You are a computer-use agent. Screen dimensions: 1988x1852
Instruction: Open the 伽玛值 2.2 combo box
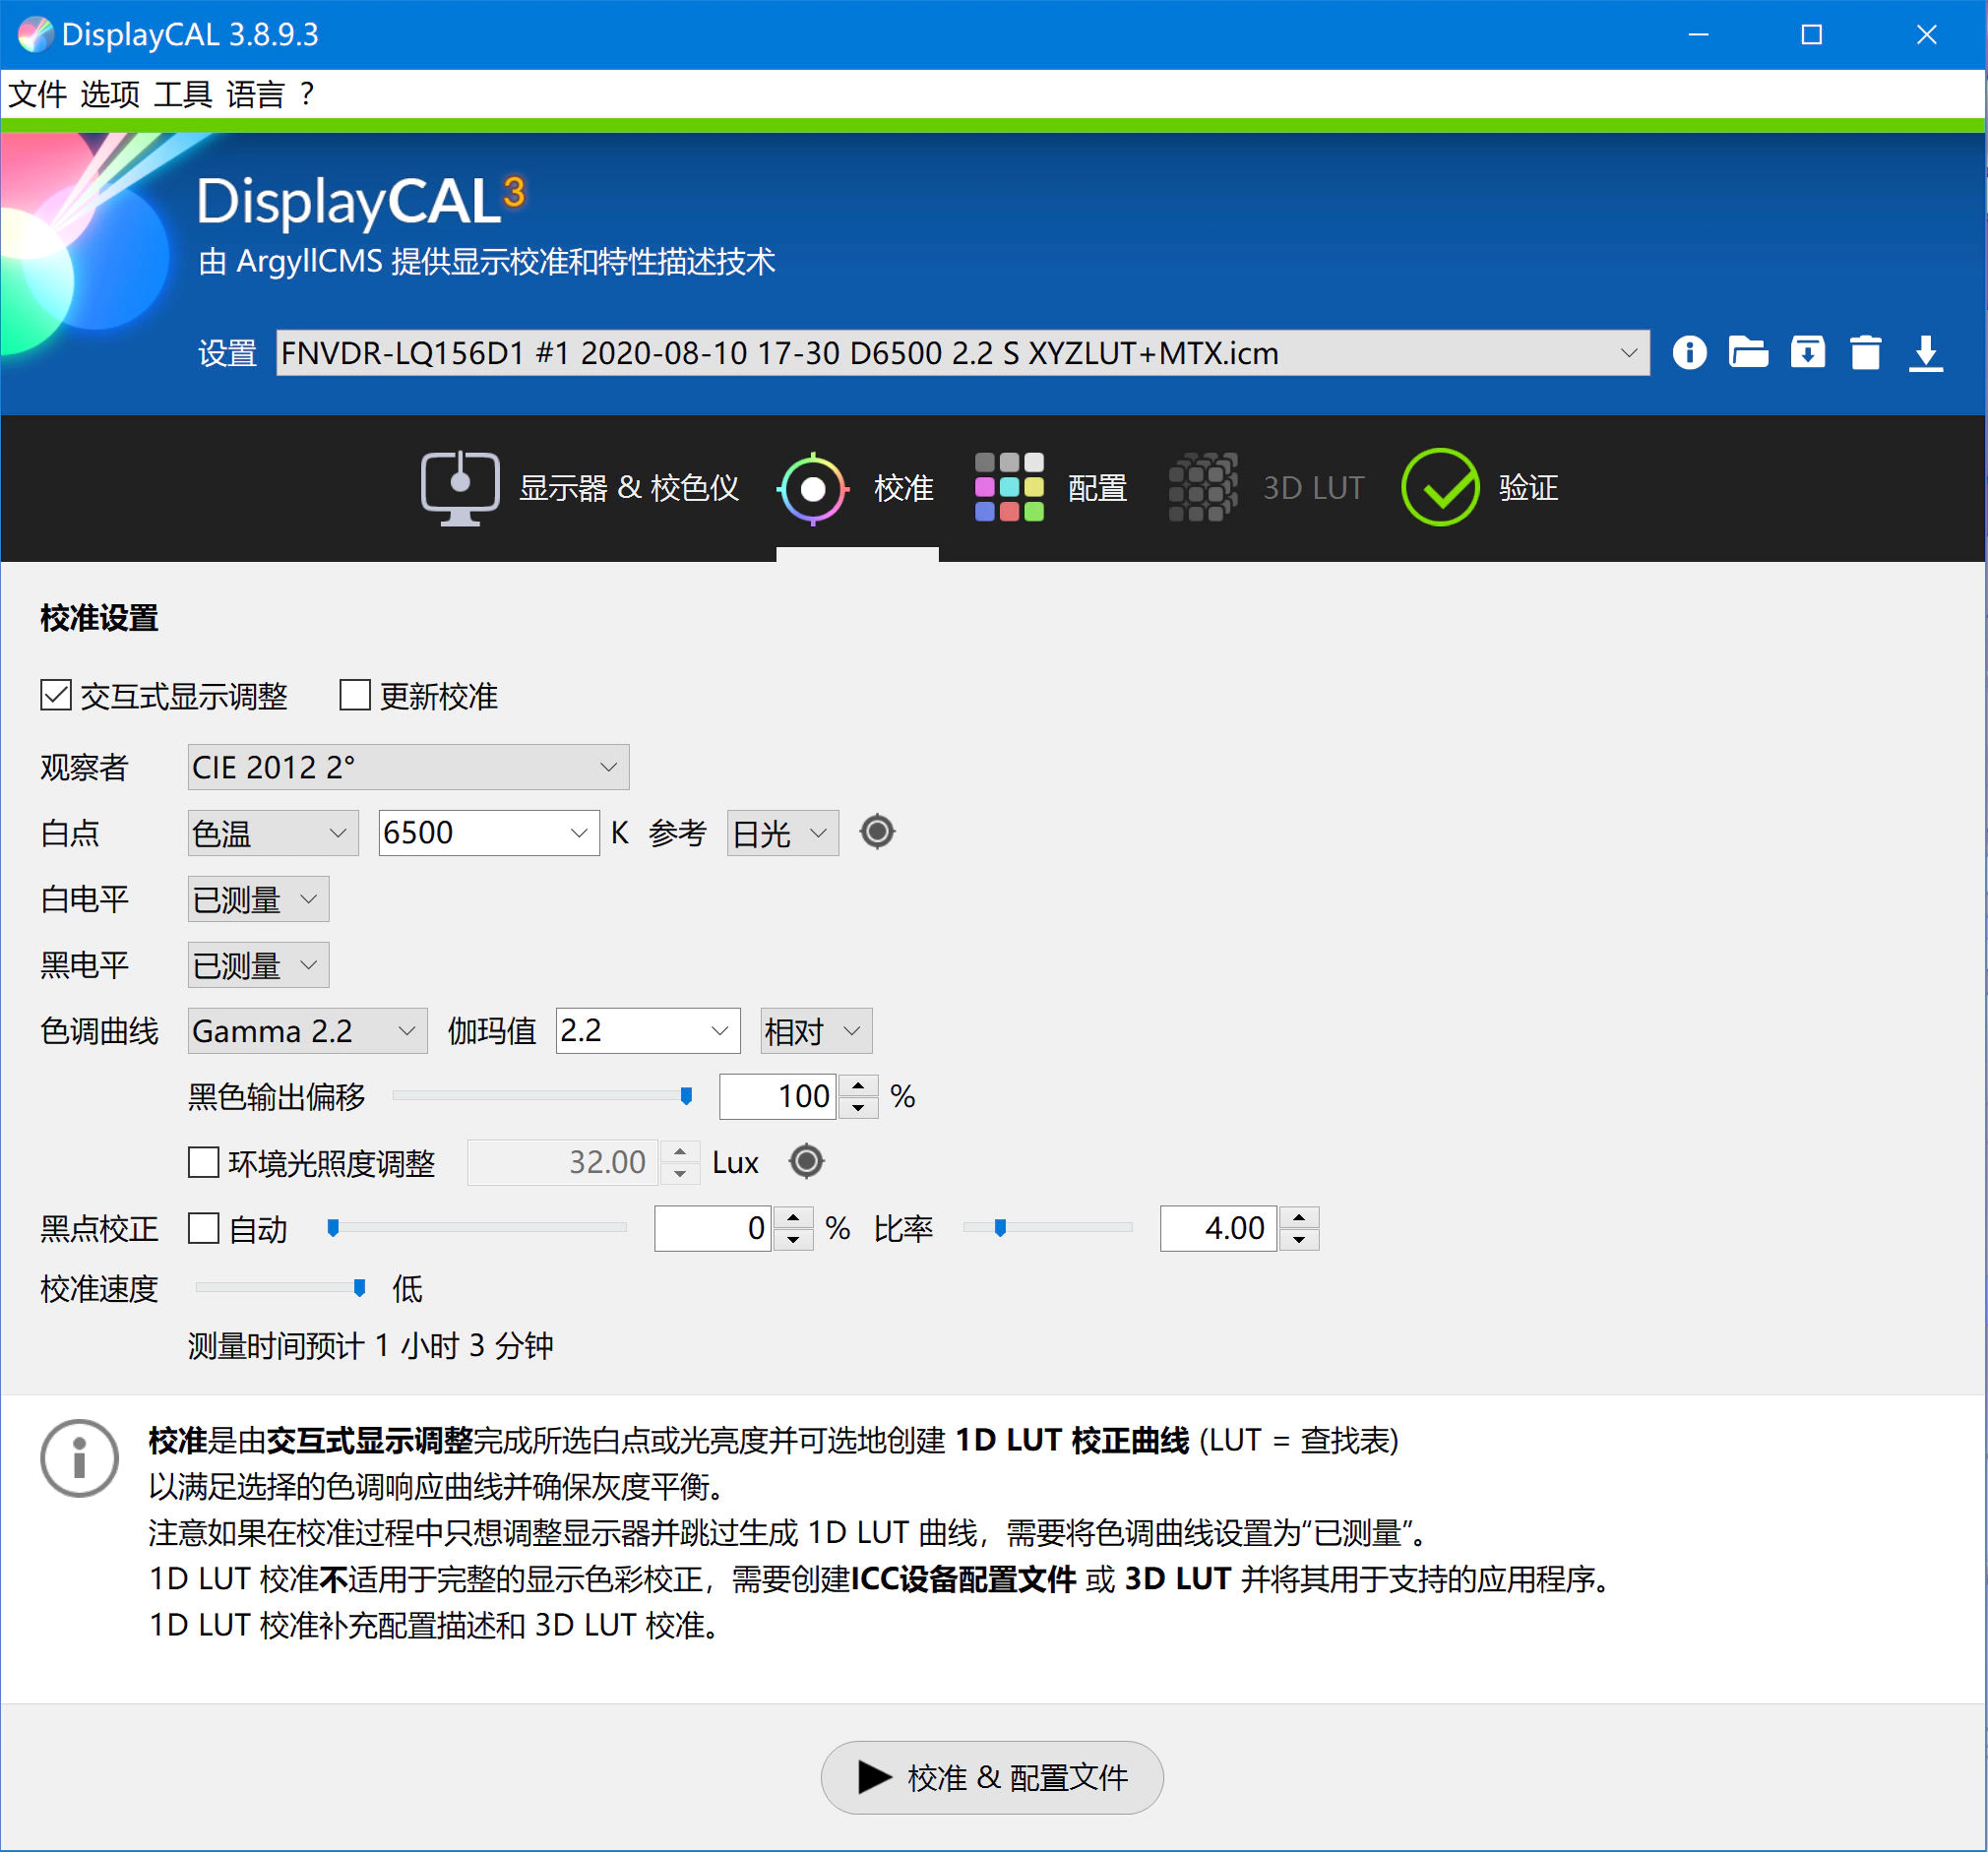pos(648,1031)
